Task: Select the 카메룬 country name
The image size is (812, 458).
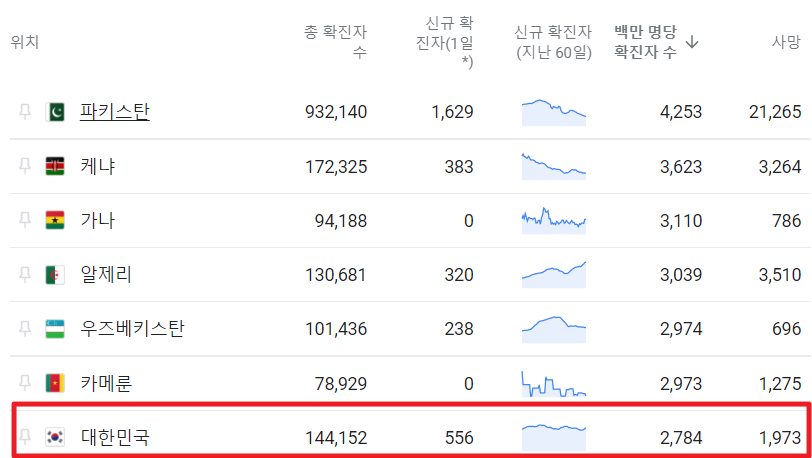Action: point(106,383)
